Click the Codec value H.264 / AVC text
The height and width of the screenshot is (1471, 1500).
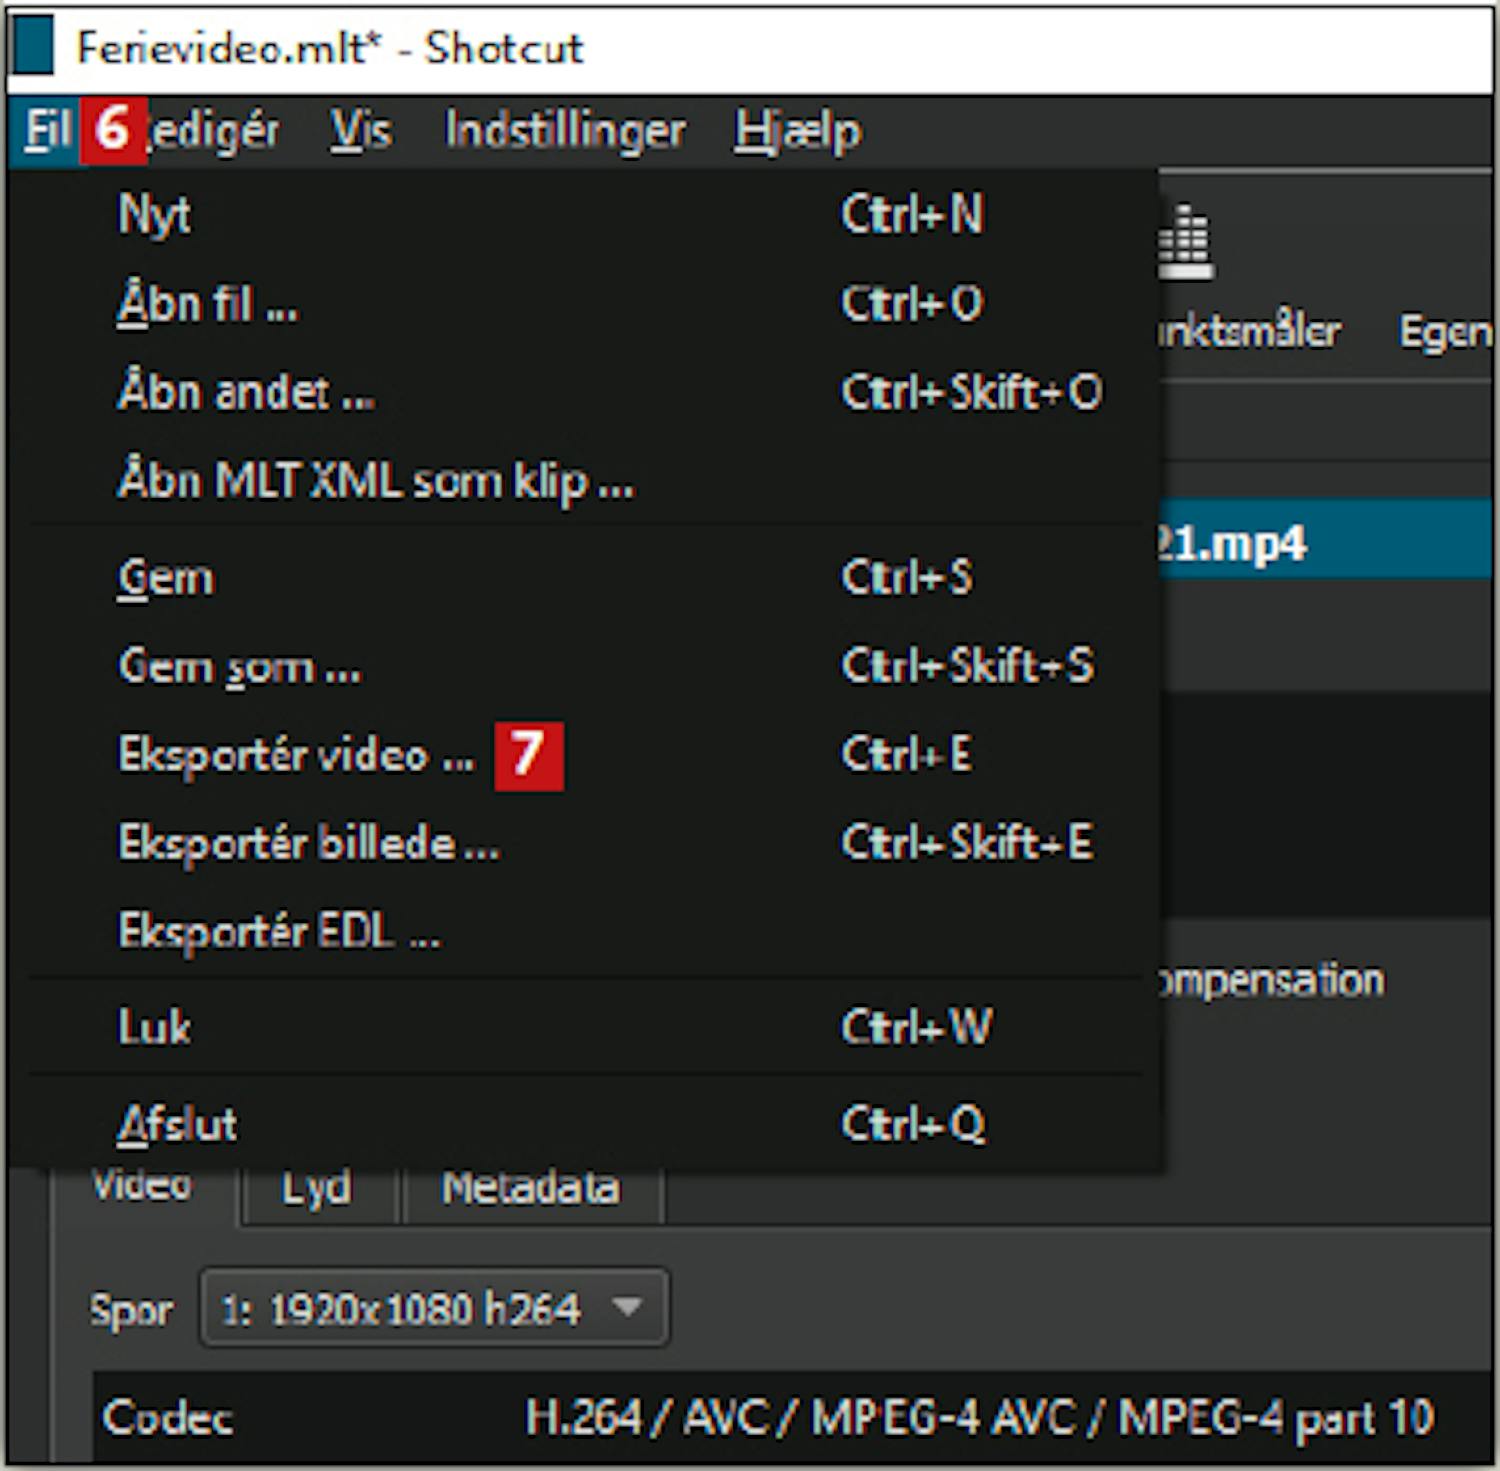tap(979, 1418)
